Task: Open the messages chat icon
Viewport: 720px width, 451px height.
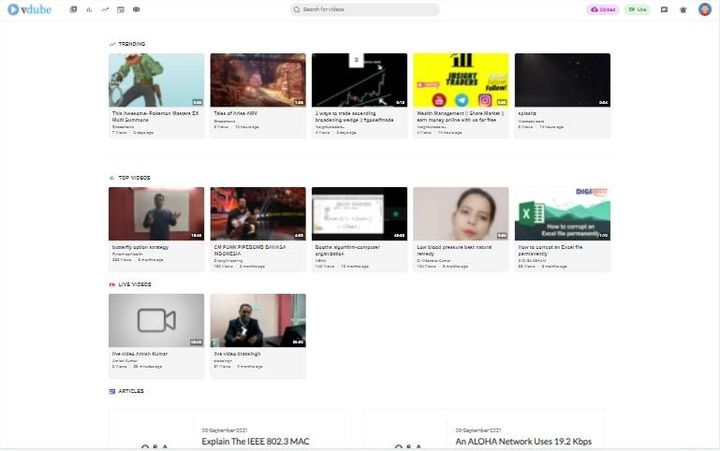Action: (664, 10)
